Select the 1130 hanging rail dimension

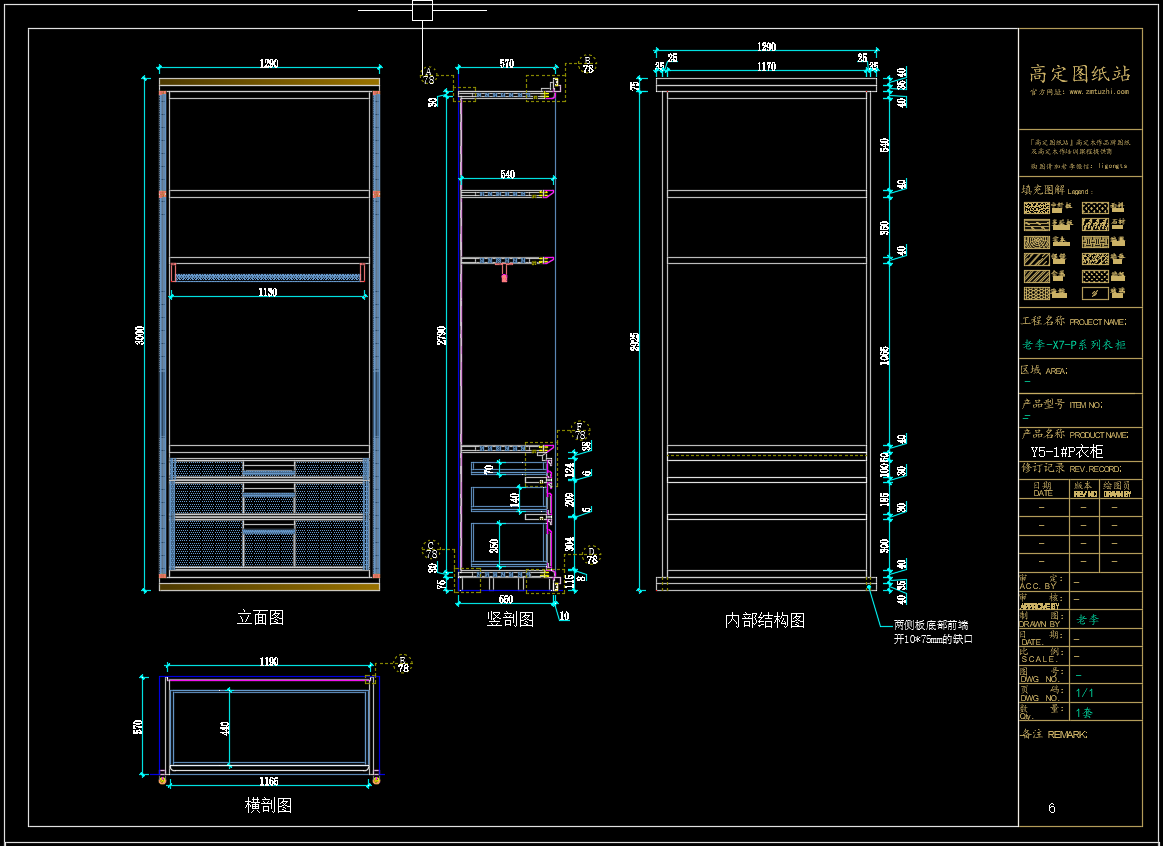(268, 292)
